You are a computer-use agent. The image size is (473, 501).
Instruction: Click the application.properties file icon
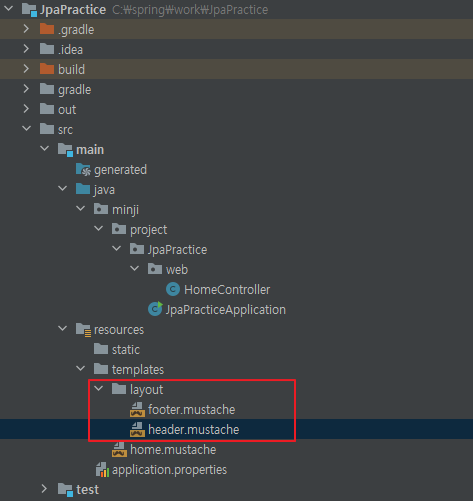tap(102, 469)
